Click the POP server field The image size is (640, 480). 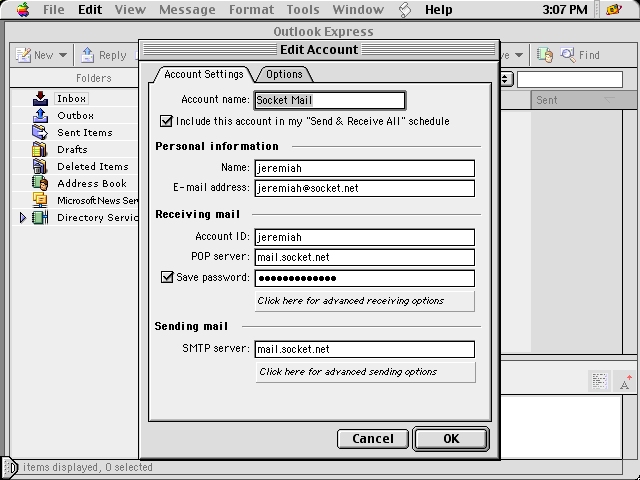point(364,257)
